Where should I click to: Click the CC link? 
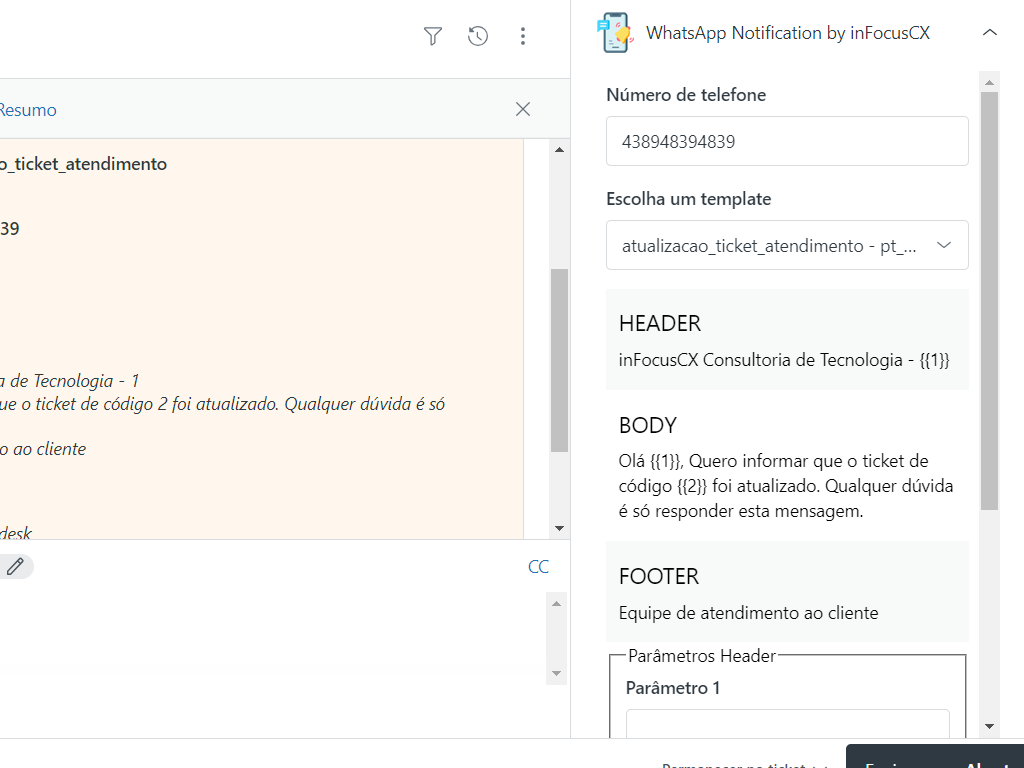[538, 567]
